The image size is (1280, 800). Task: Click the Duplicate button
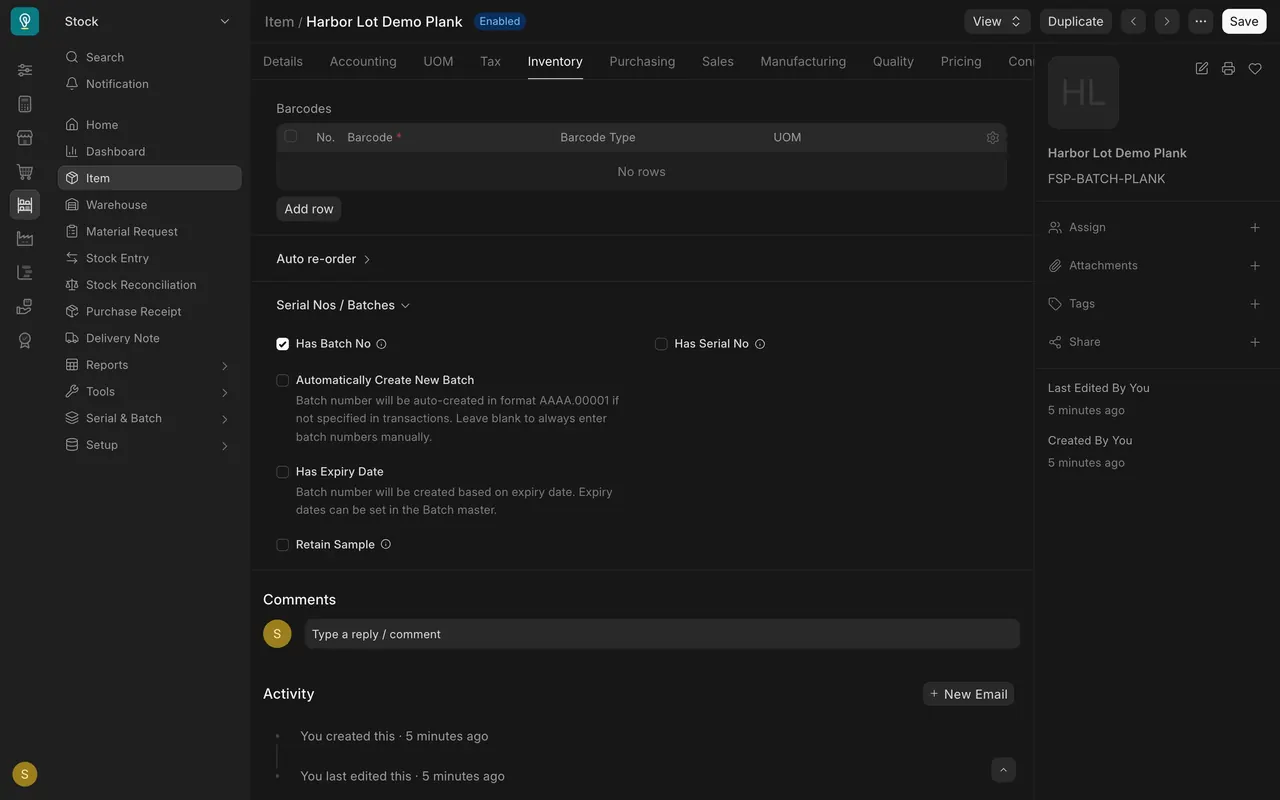click(x=1075, y=21)
